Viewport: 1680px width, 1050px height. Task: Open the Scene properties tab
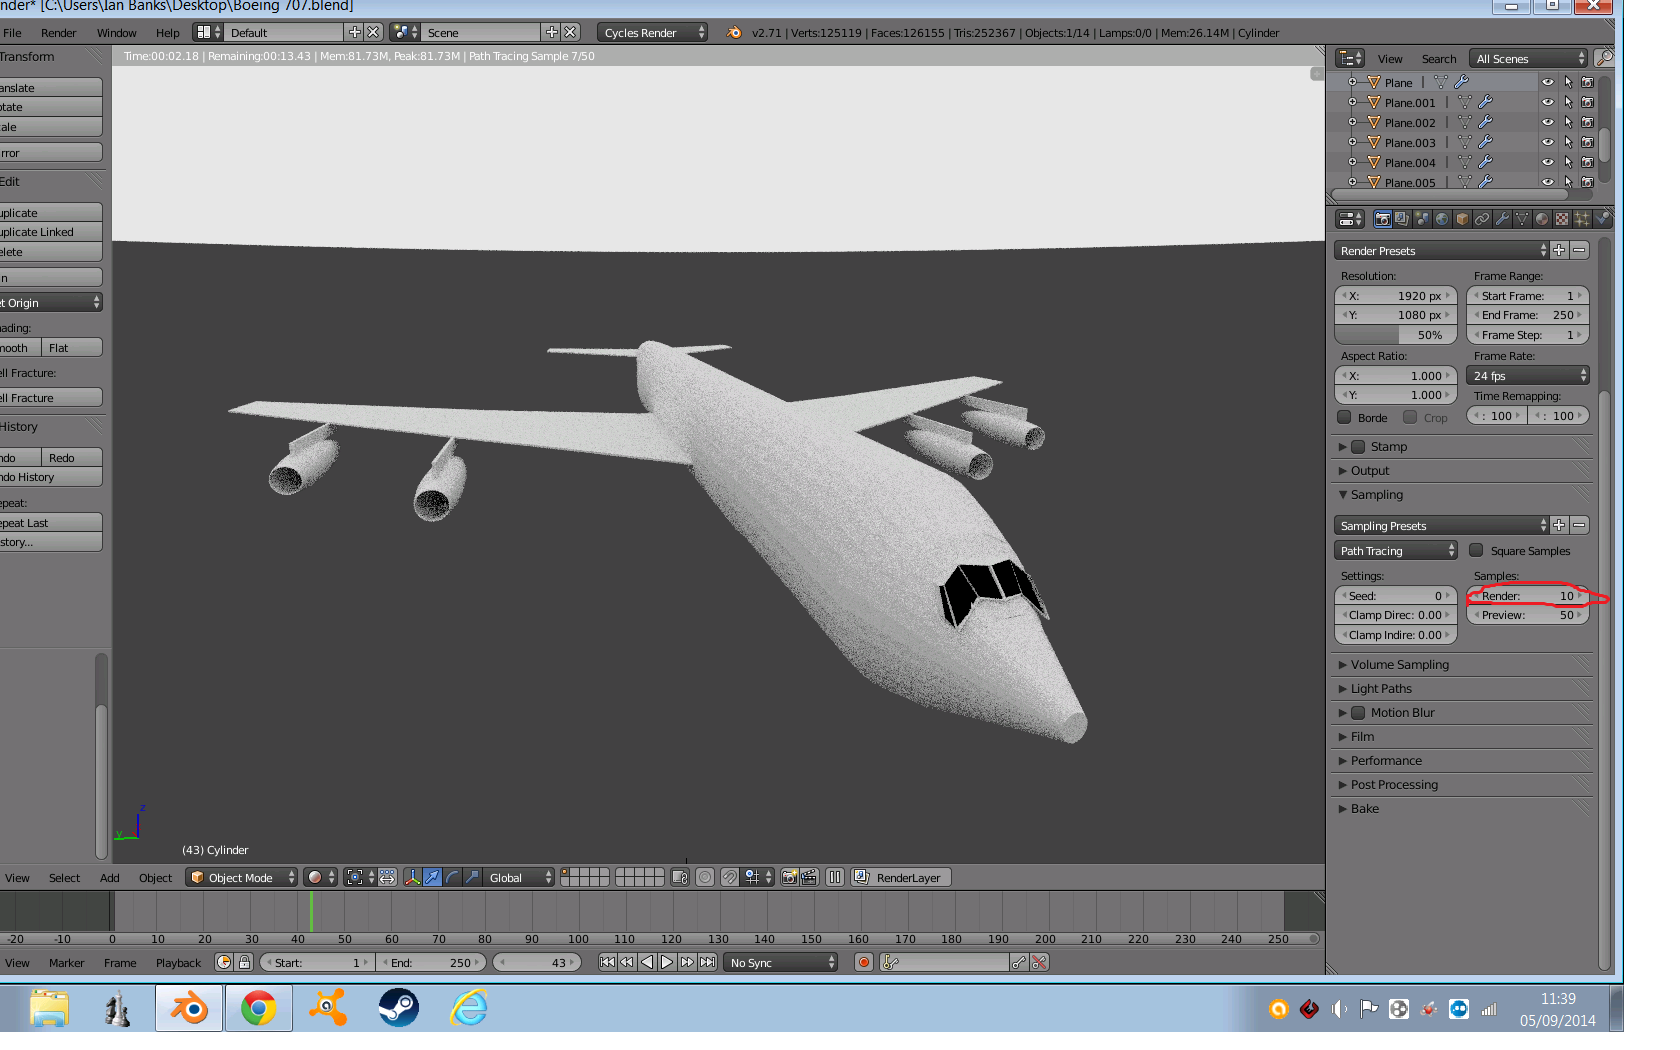click(x=1422, y=219)
